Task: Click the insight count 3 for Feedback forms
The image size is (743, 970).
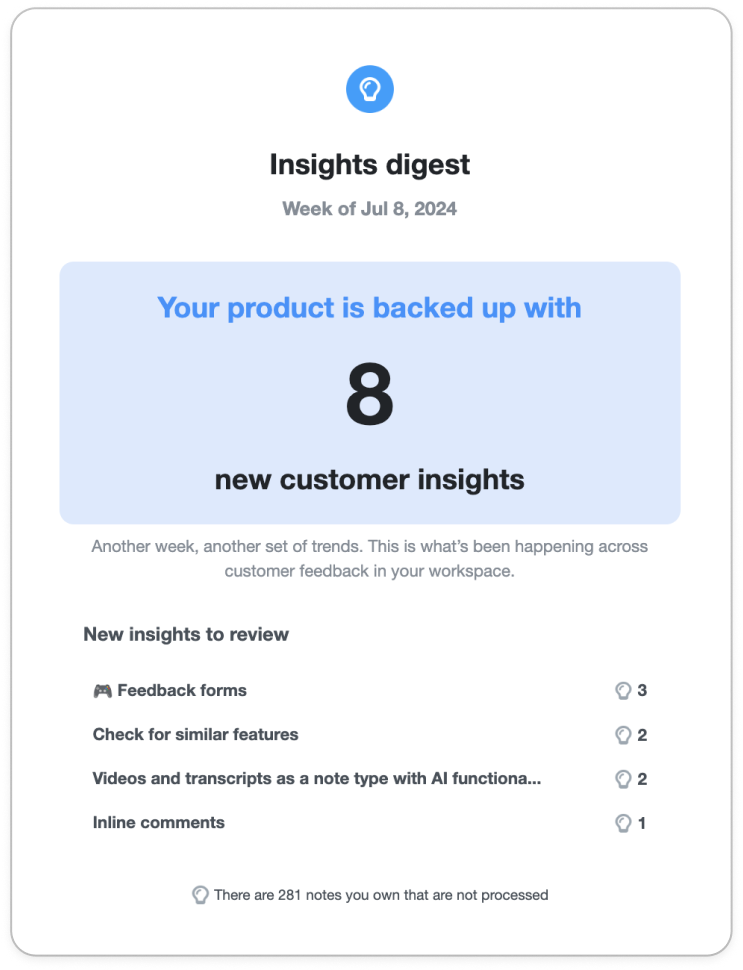Action: [642, 690]
